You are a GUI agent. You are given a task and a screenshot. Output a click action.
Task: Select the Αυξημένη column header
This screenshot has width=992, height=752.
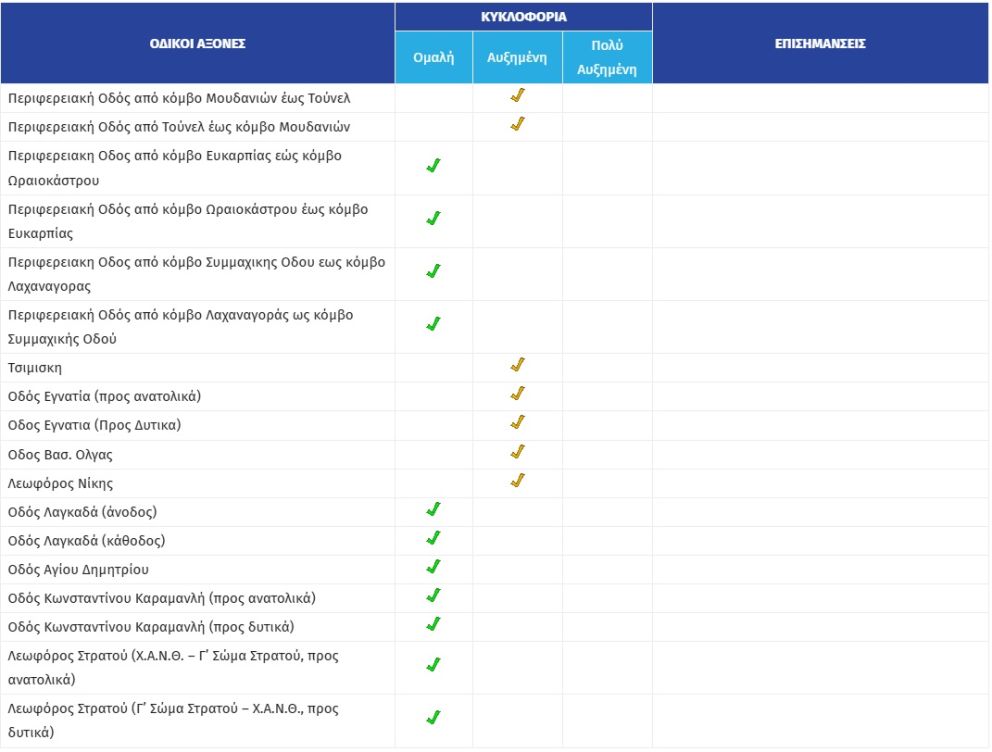(x=517, y=57)
